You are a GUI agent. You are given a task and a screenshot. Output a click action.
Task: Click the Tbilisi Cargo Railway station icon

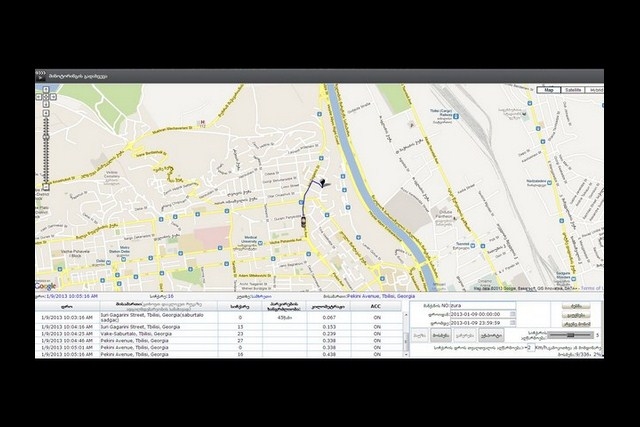click(x=456, y=116)
